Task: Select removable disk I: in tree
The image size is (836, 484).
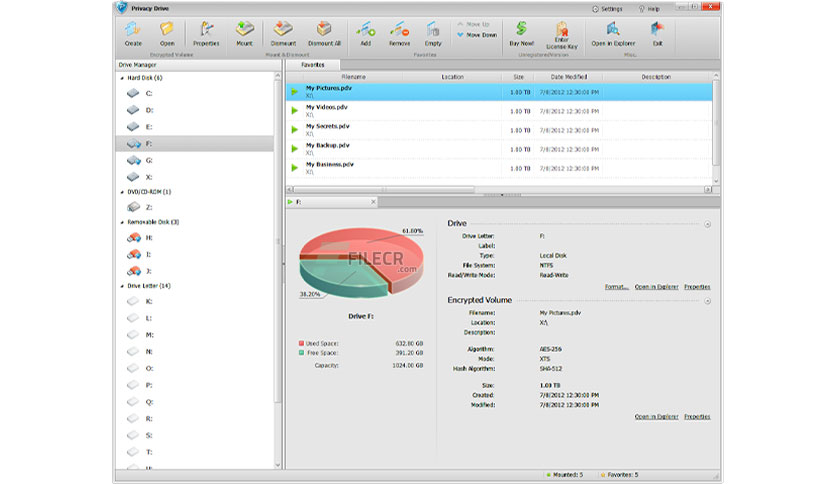Action: tap(195, 254)
